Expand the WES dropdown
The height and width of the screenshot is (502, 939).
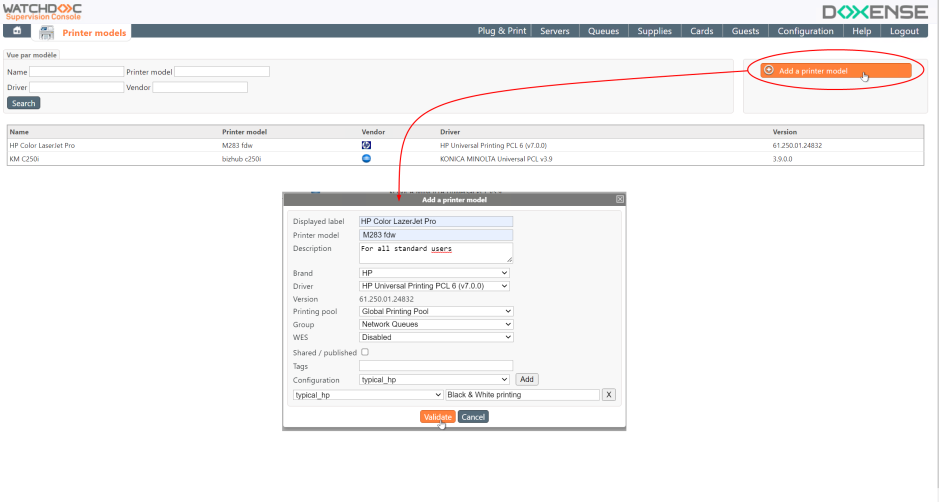tap(436, 338)
